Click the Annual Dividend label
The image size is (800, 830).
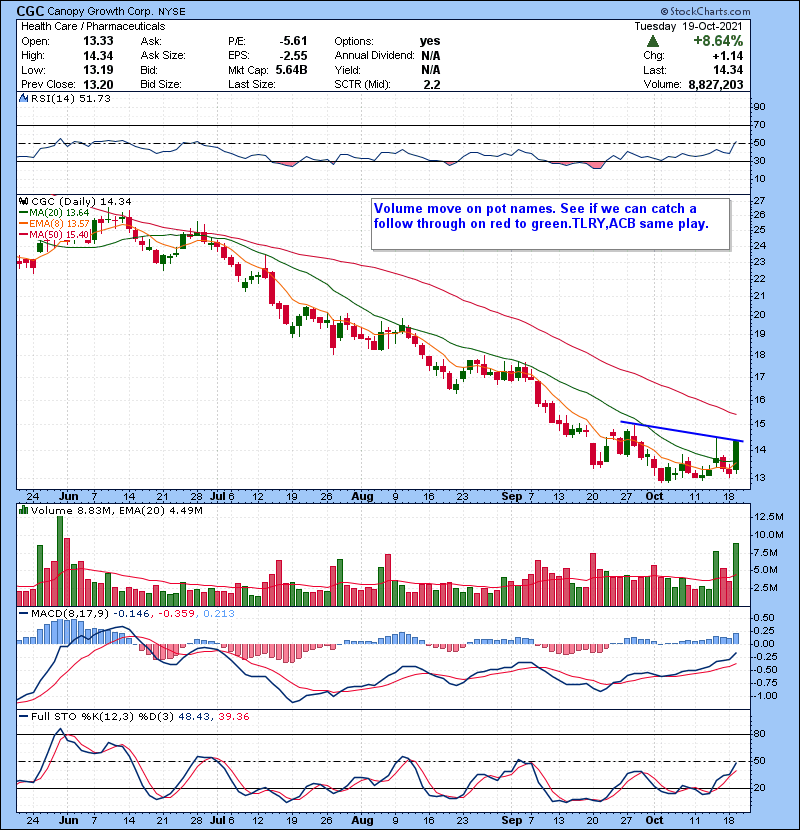click(374, 56)
